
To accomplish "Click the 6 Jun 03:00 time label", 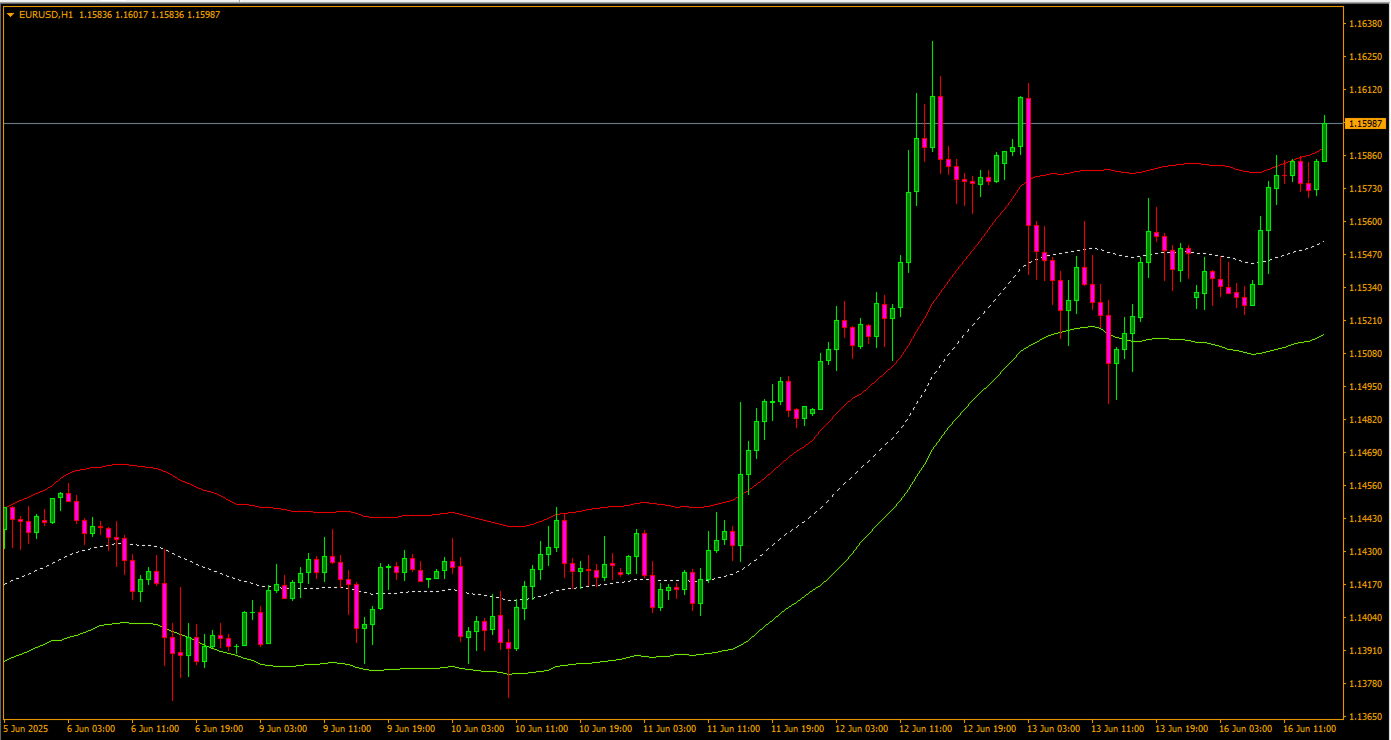I will pos(91,729).
